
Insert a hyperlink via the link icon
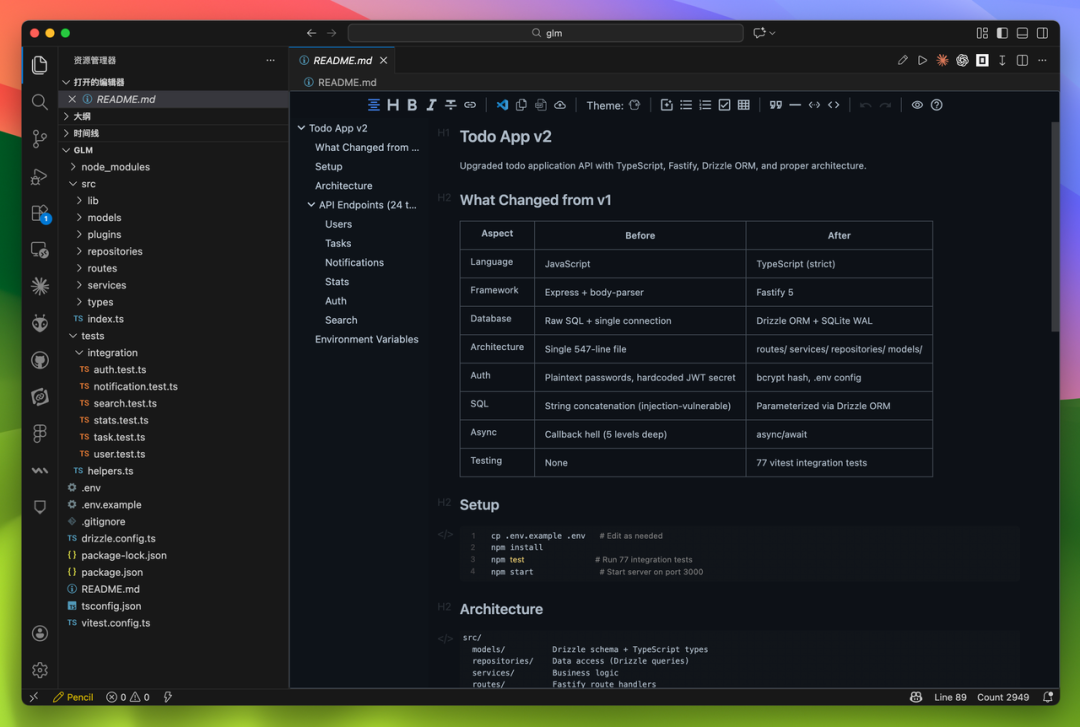click(470, 105)
